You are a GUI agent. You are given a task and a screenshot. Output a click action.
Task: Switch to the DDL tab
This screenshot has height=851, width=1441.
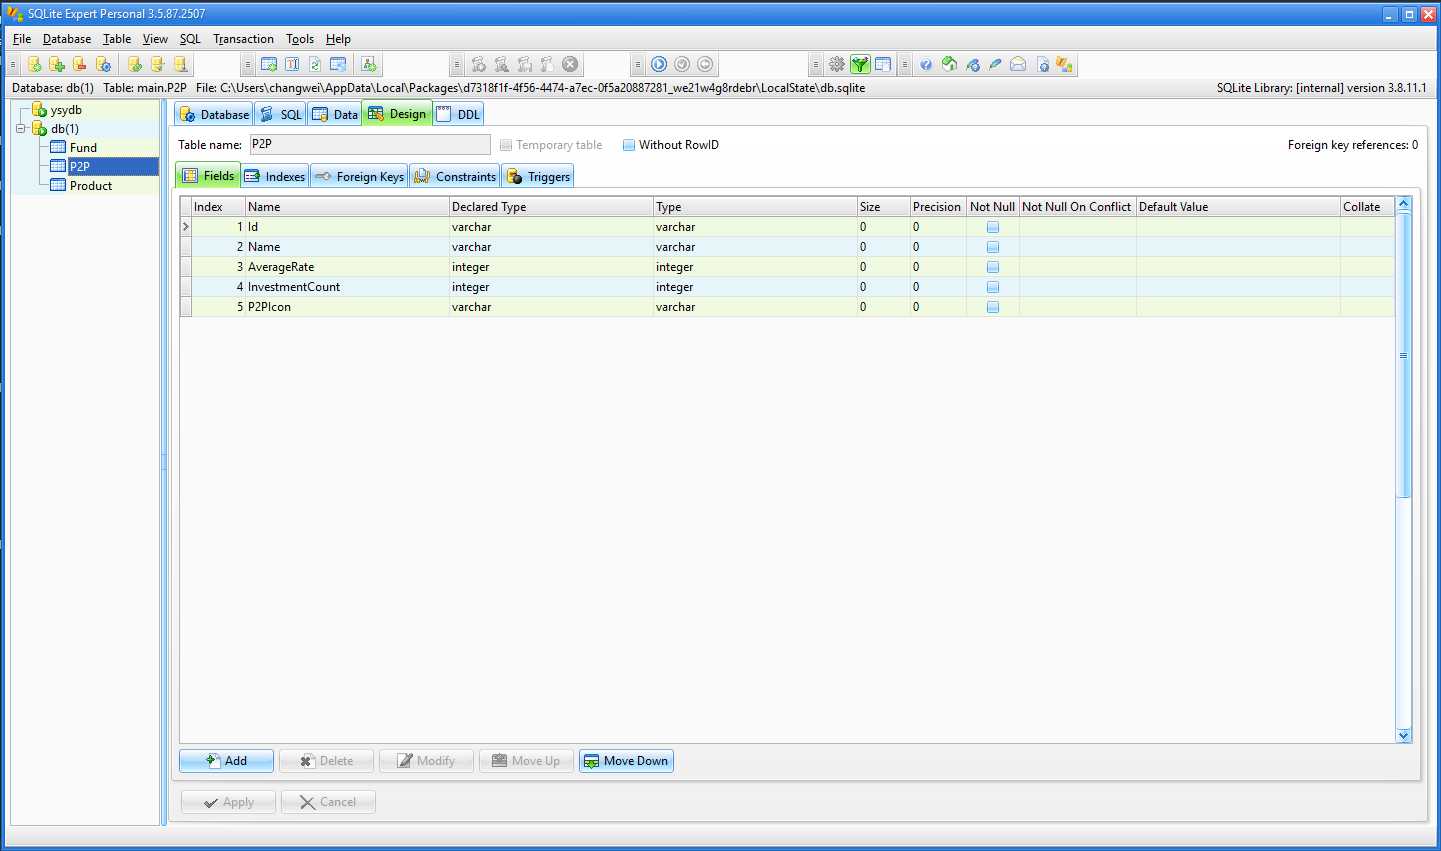(x=459, y=114)
